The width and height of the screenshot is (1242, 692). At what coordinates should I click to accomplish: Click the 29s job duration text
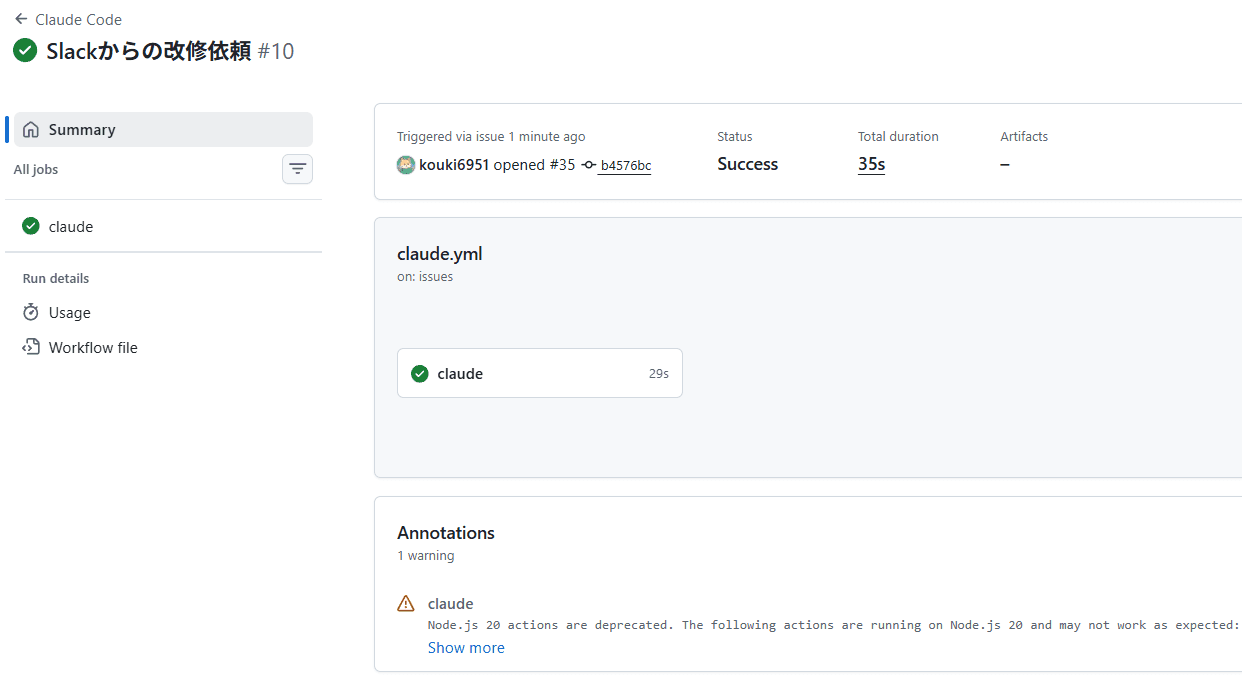[659, 373]
